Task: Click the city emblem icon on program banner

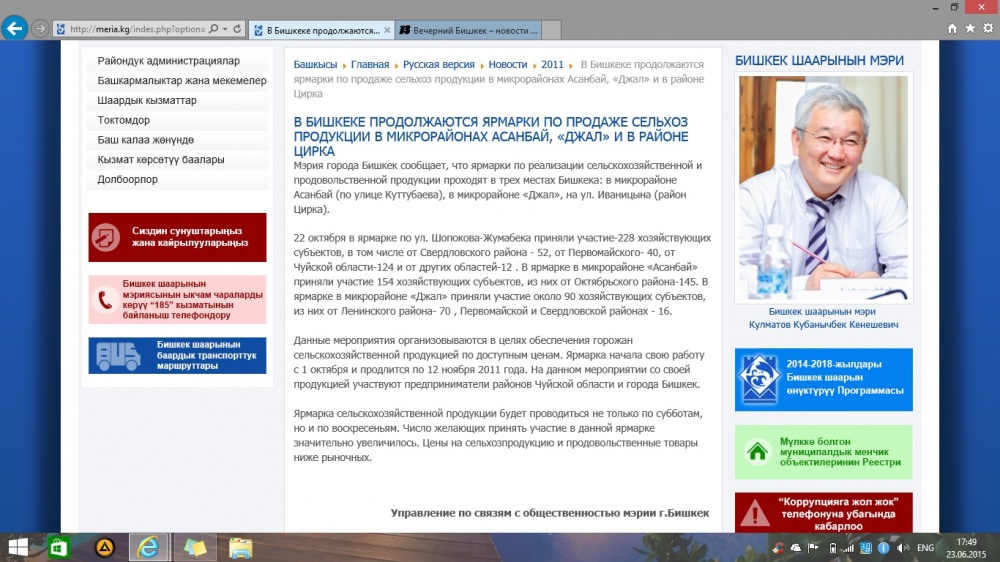Action: (759, 379)
